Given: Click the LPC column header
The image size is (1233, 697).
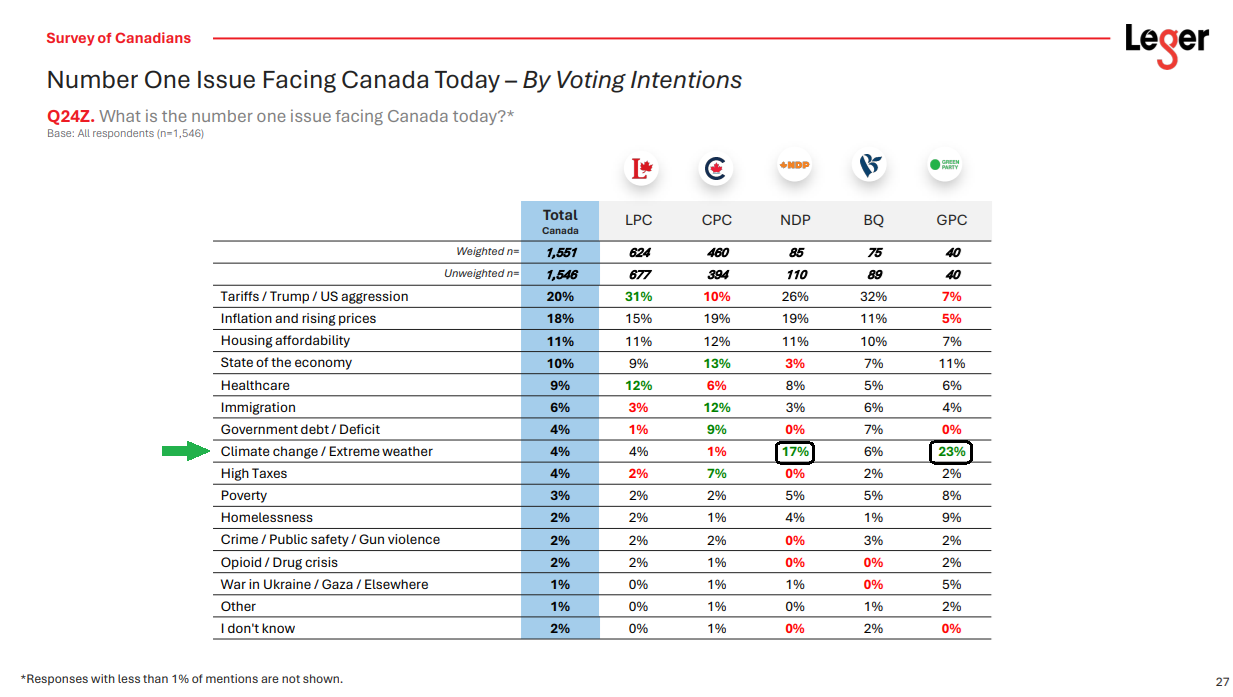Looking at the screenshot, I should (638, 221).
